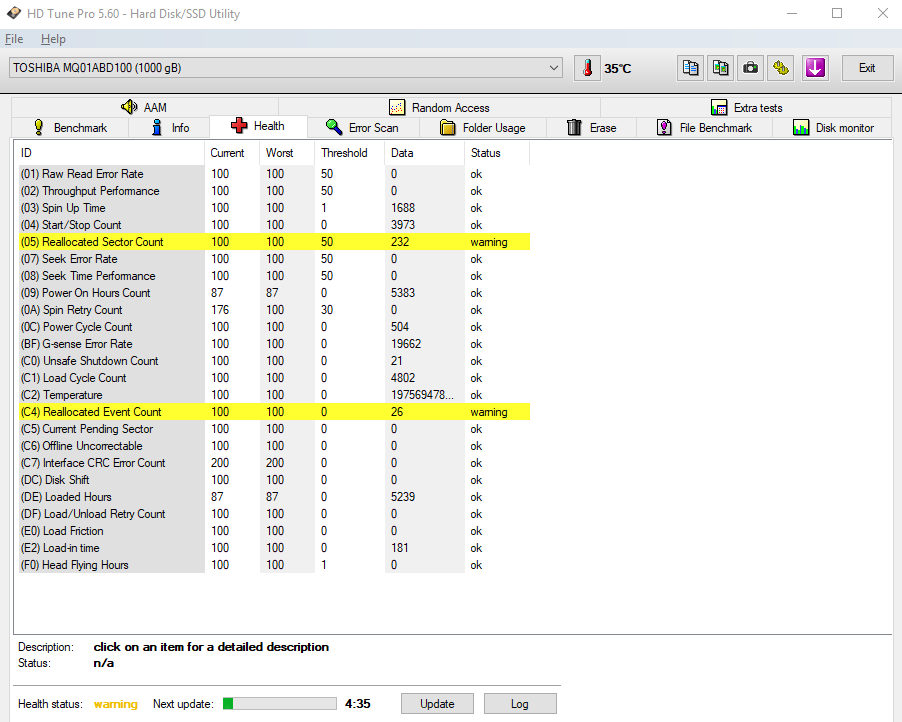The width and height of the screenshot is (902, 722).
Task: Select the (C1) Load Cycle Count row
Action: [274, 378]
